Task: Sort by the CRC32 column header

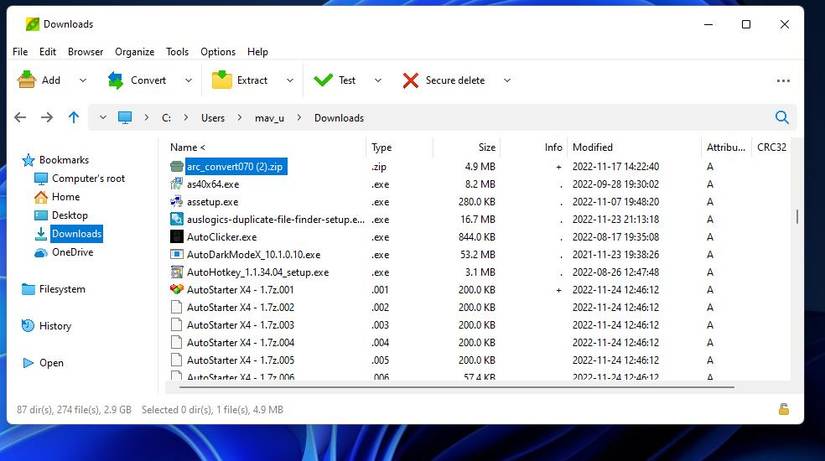Action: [x=771, y=147]
